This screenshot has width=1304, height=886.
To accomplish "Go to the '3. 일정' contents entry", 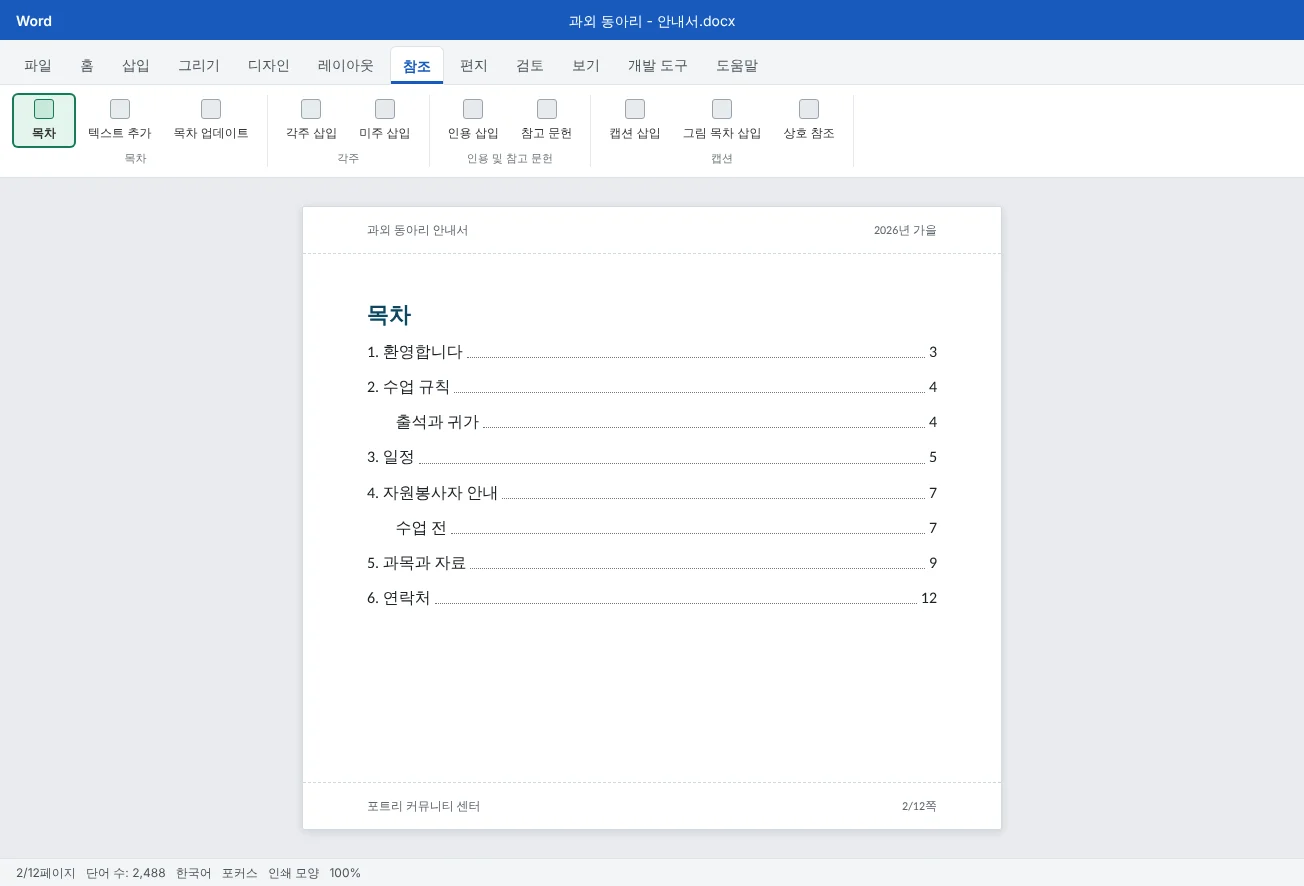I will click(652, 457).
